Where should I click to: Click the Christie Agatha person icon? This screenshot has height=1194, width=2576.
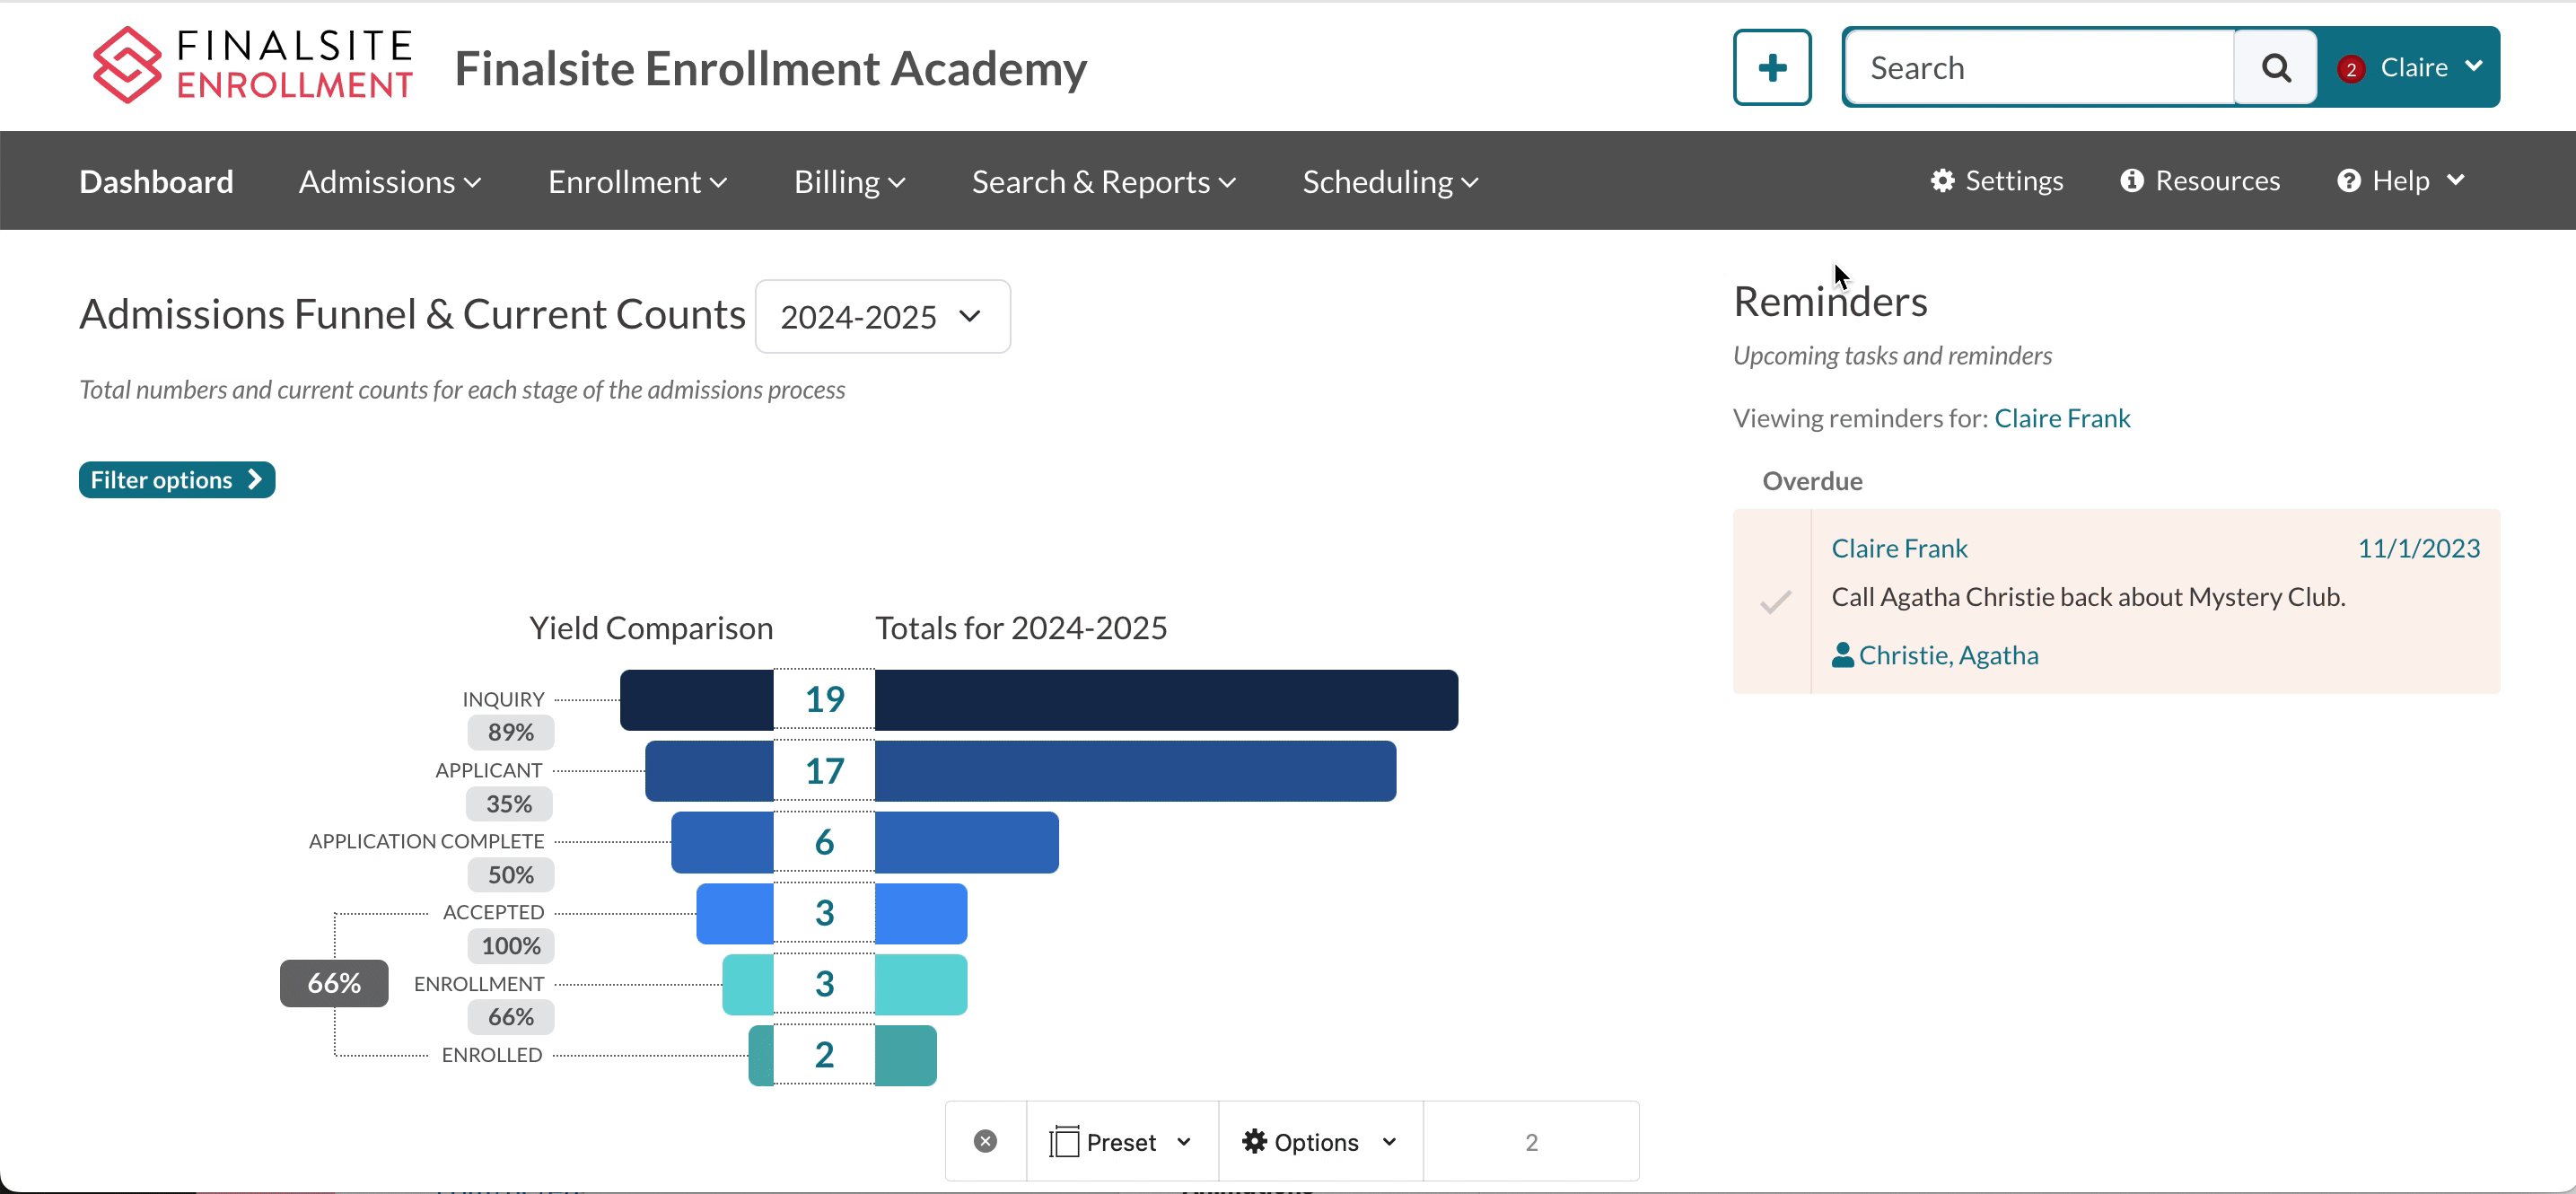1842,654
